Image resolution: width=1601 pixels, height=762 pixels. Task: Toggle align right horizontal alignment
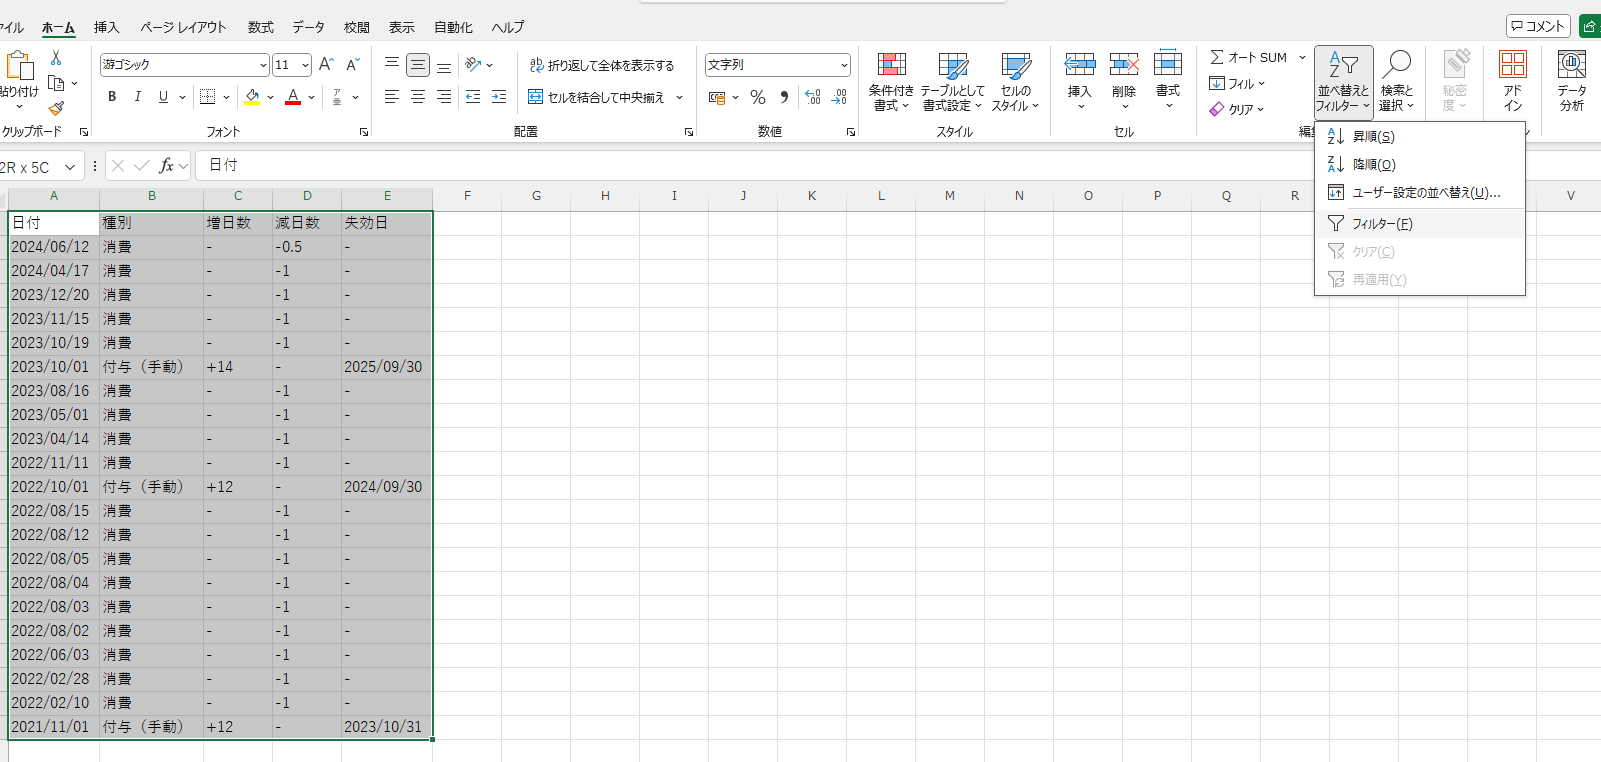pyautogui.click(x=444, y=97)
